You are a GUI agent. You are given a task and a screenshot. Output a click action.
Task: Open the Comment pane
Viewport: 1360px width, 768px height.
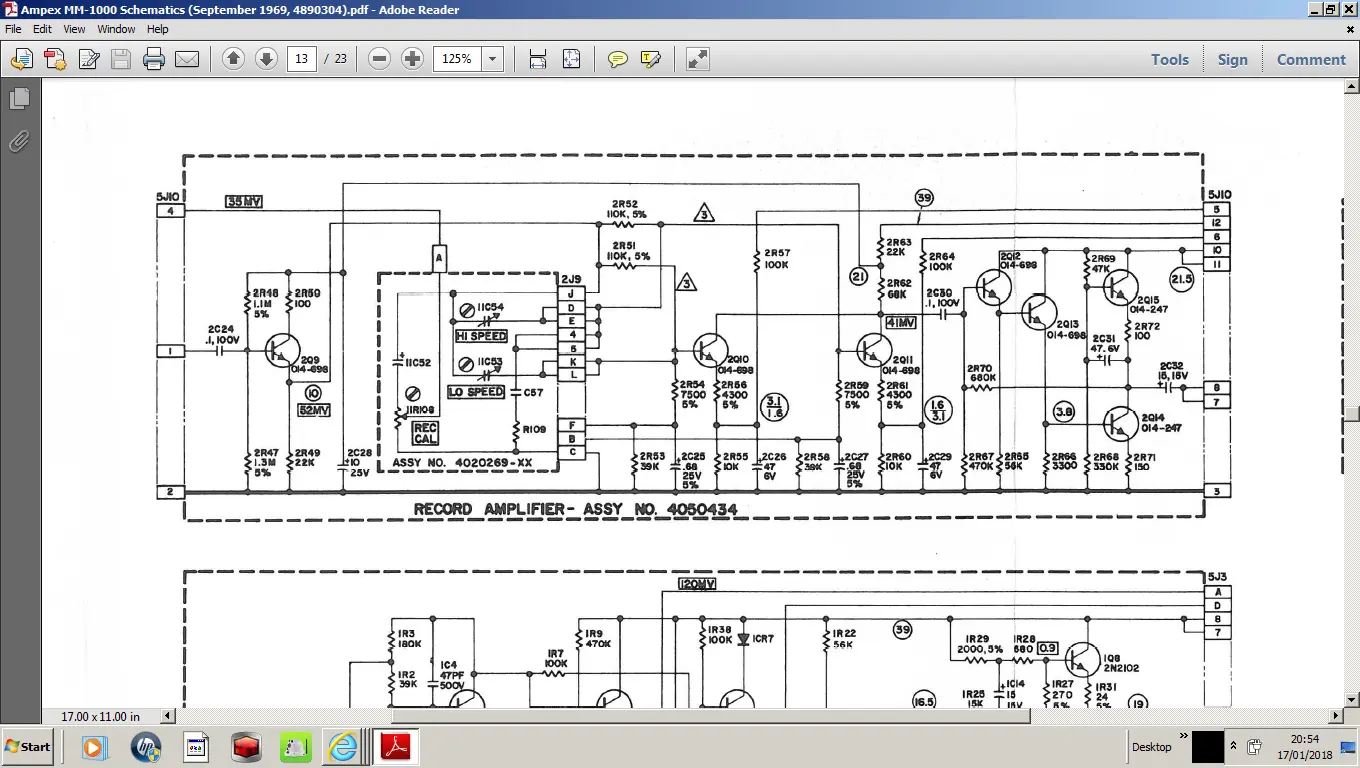1311,60
